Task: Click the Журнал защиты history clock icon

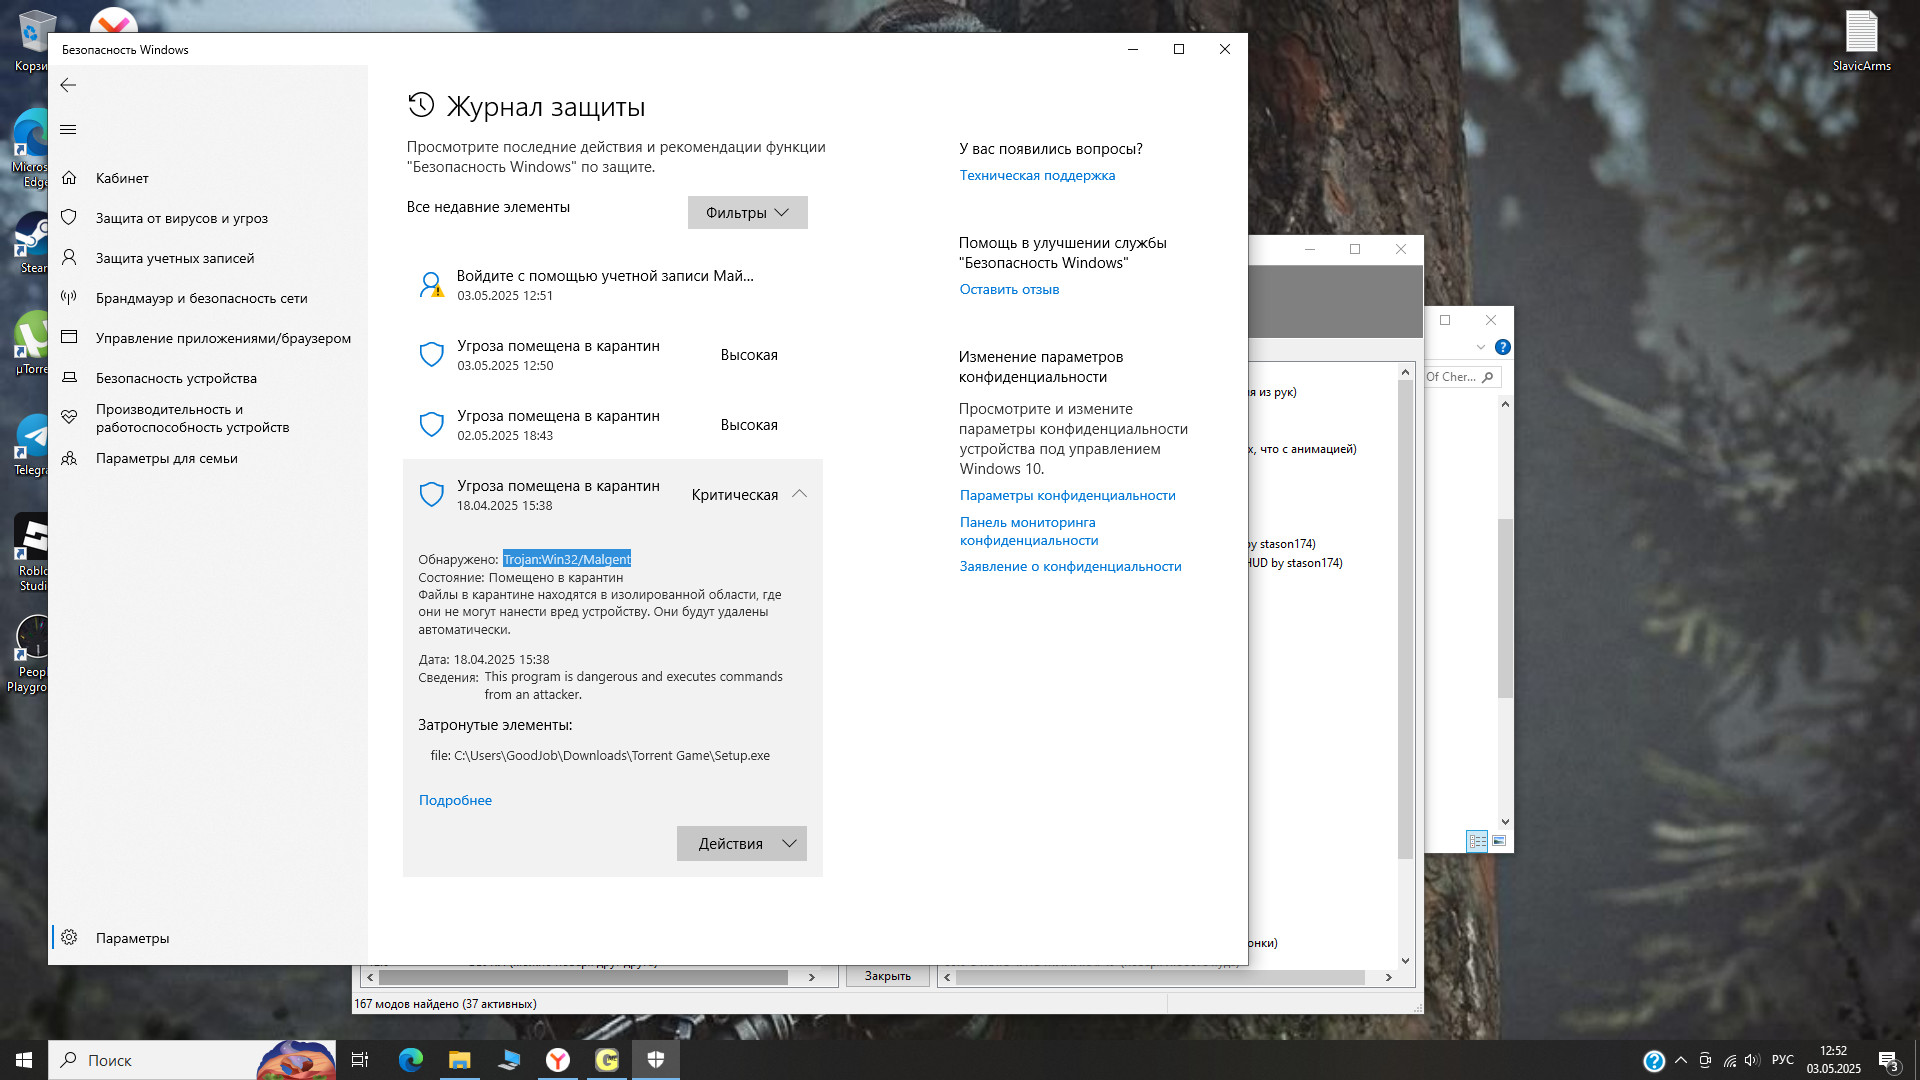Action: (x=421, y=105)
